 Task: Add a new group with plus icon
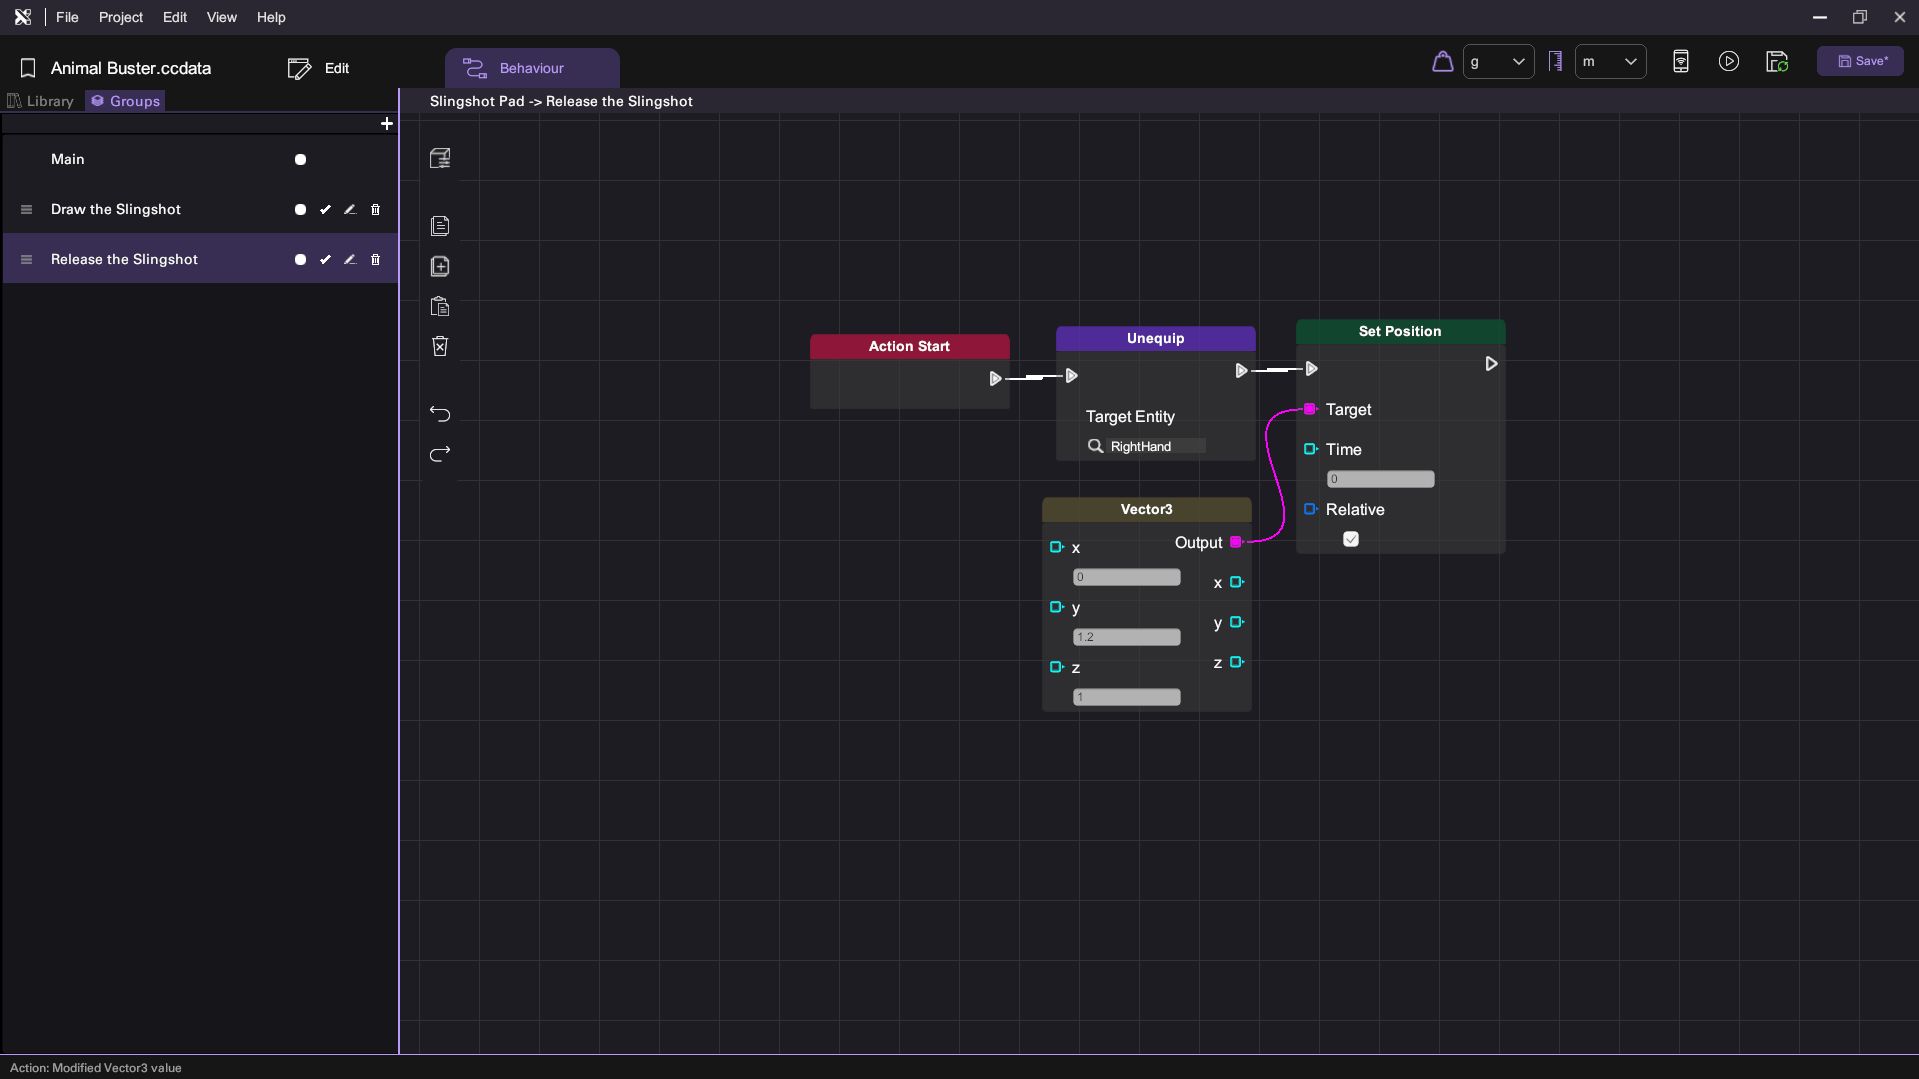(x=387, y=124)
